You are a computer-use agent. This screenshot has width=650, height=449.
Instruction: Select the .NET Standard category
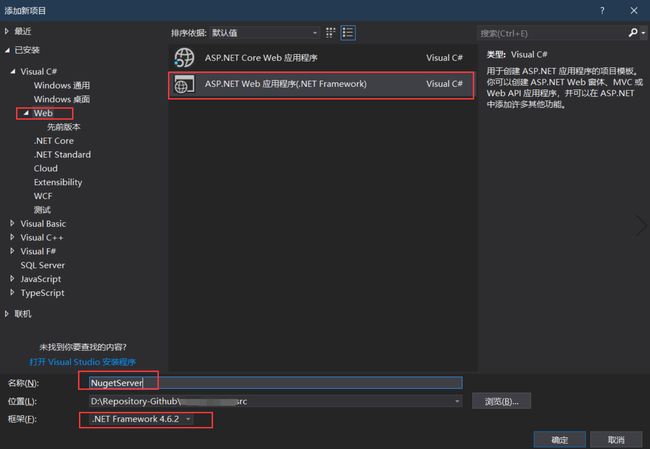click(x=62, y=154)
